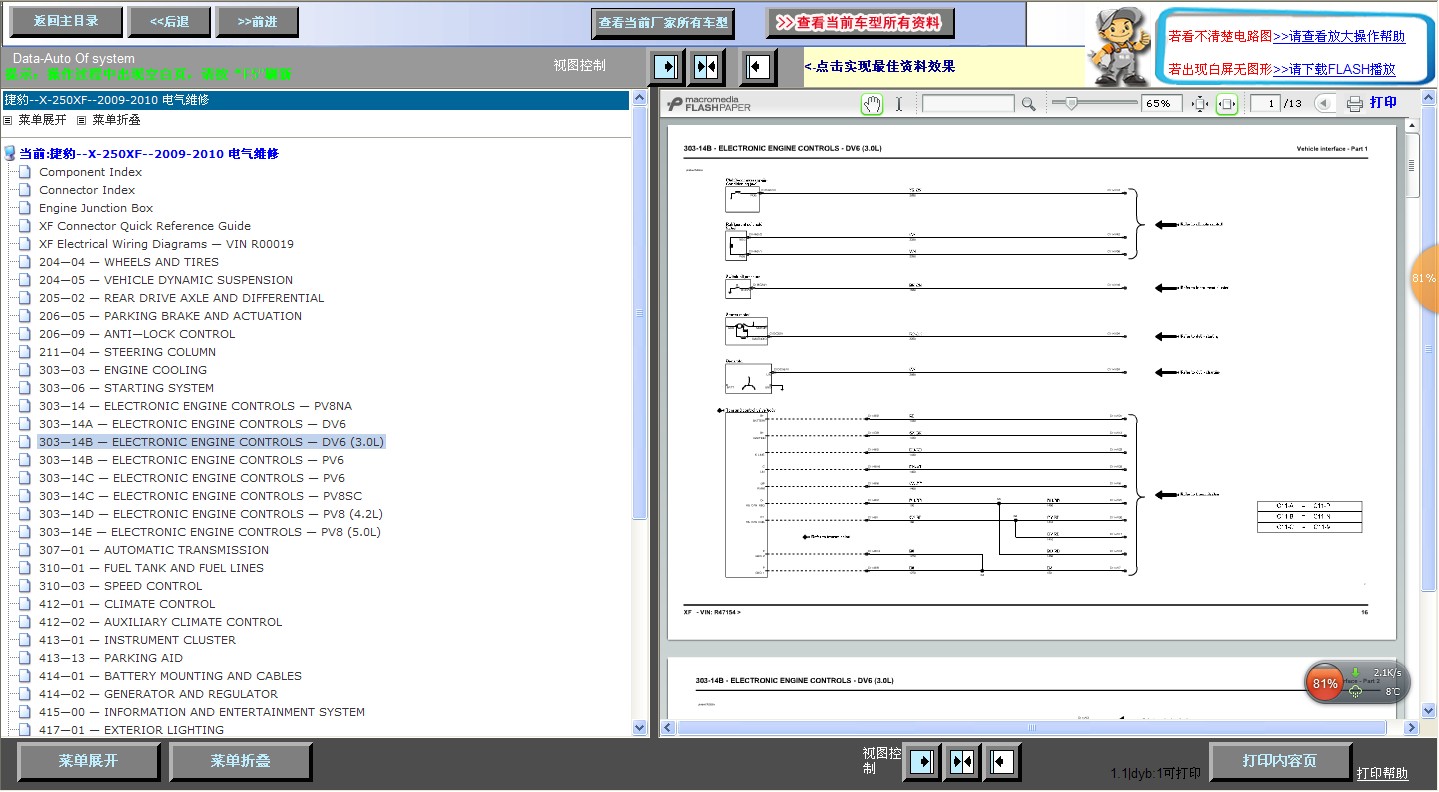Screen dimensions: 1439x792
Task: Select 303—14B ELECTRONIC ENGINE CONTROLS DV6 (3.0L)
Action: [x=212, y=442]
